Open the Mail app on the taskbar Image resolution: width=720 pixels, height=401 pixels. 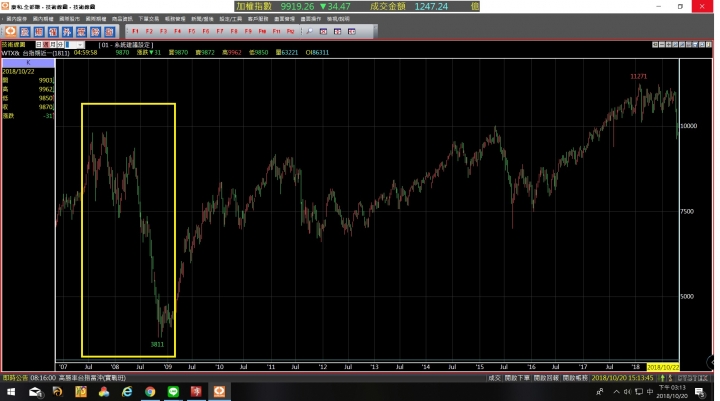(35, 392)
